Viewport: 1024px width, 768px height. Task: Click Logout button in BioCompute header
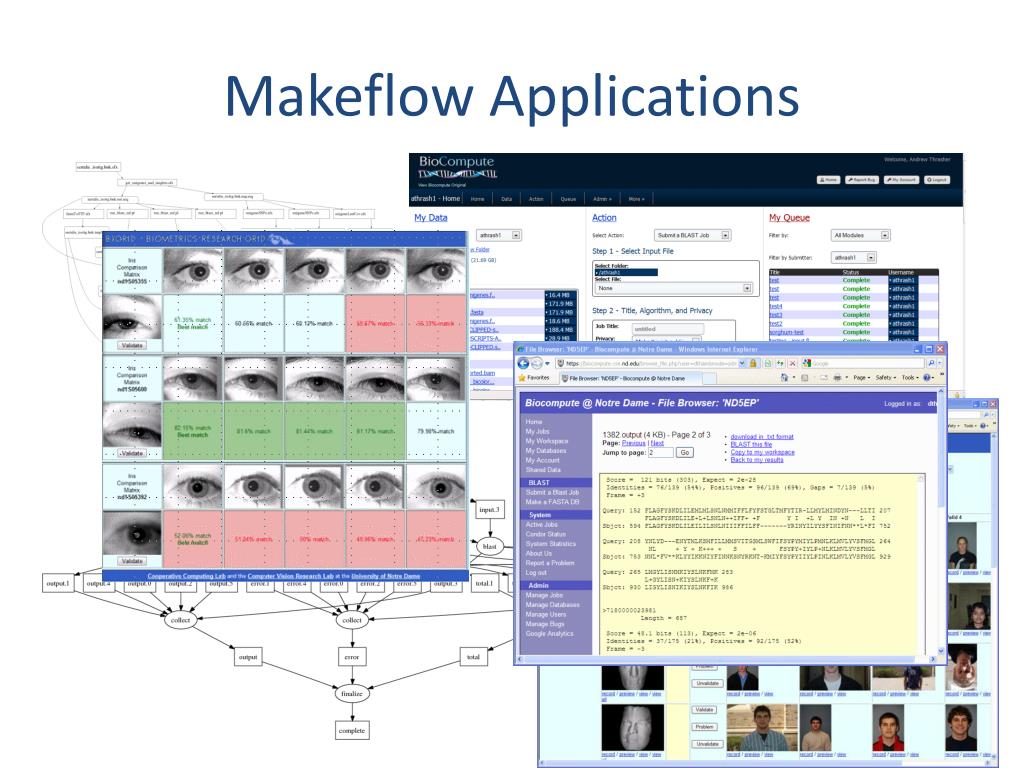coord(937,180)
